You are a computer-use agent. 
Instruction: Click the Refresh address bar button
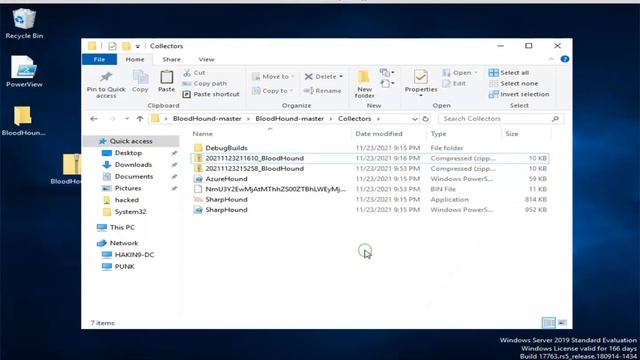tap(425, 119)
